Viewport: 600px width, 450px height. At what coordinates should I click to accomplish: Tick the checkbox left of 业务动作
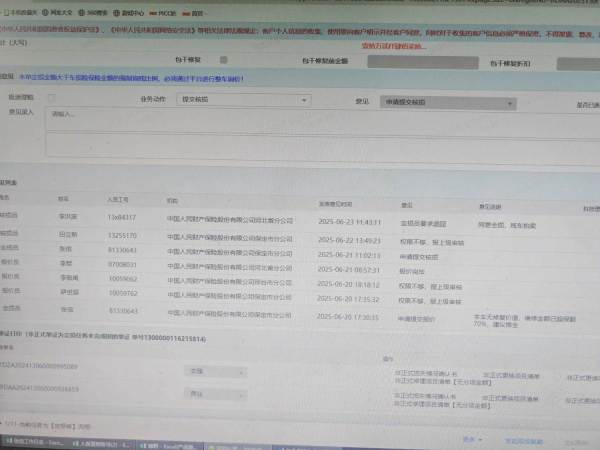point(51,98)
